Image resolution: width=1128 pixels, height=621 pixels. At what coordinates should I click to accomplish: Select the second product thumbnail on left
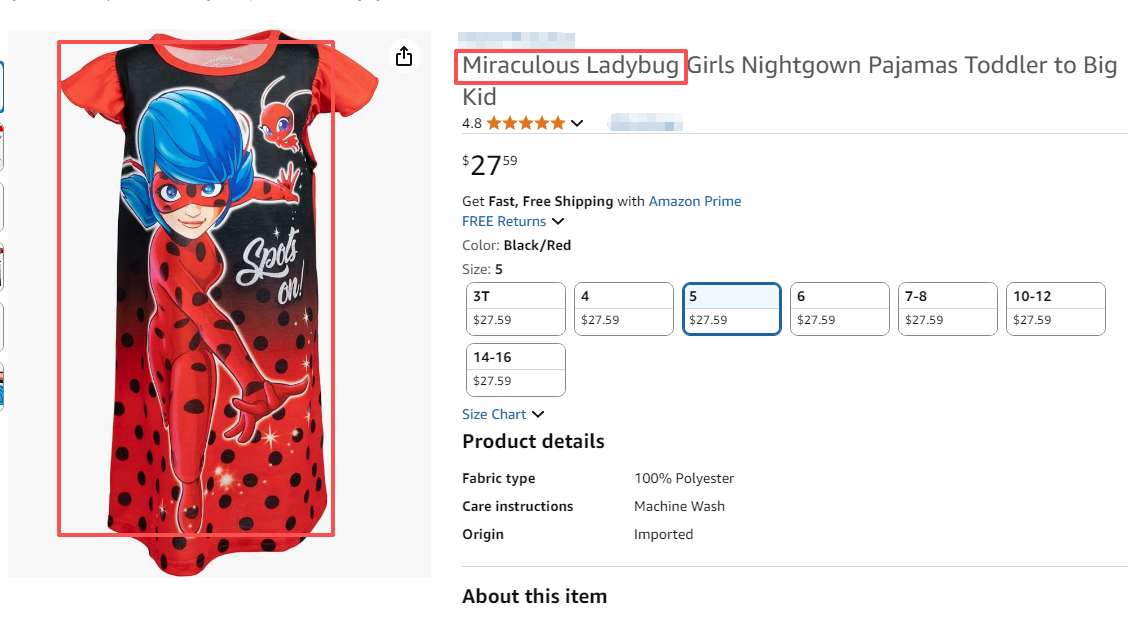[2, 148]
